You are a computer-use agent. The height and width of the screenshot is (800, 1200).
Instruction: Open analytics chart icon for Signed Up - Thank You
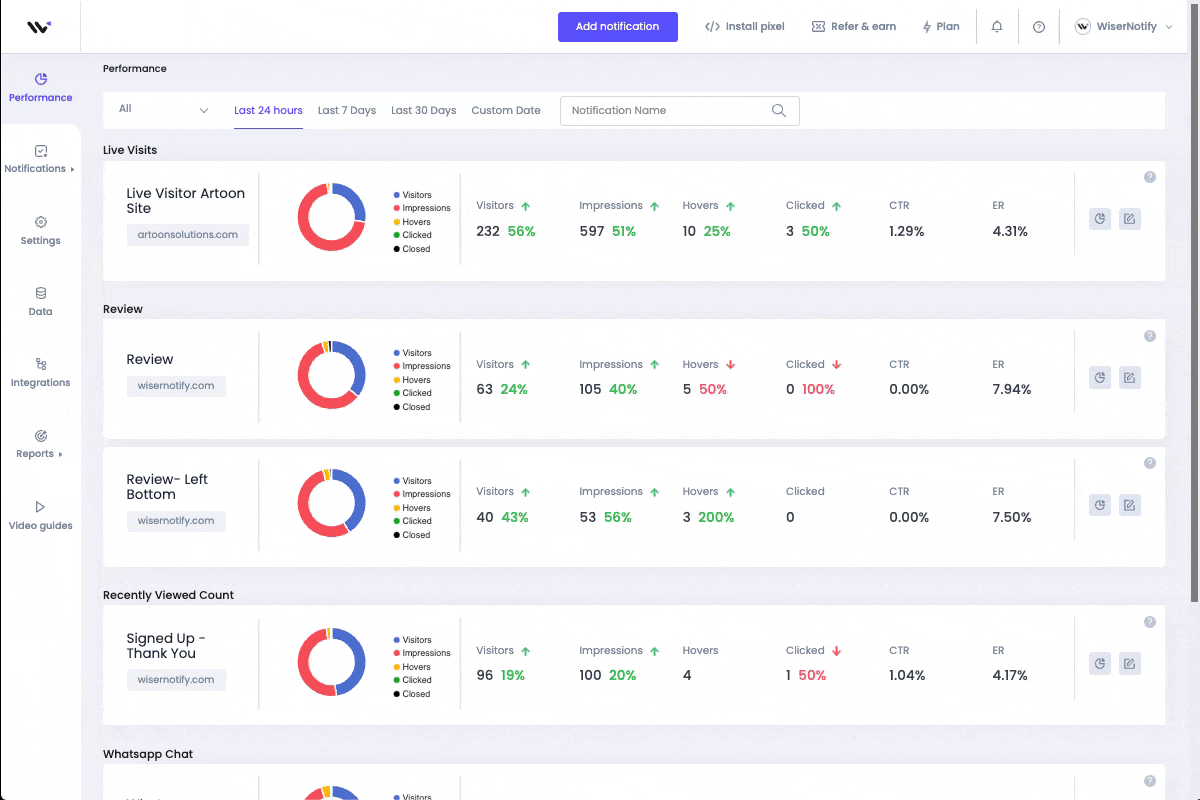[x=1100, y=663]
